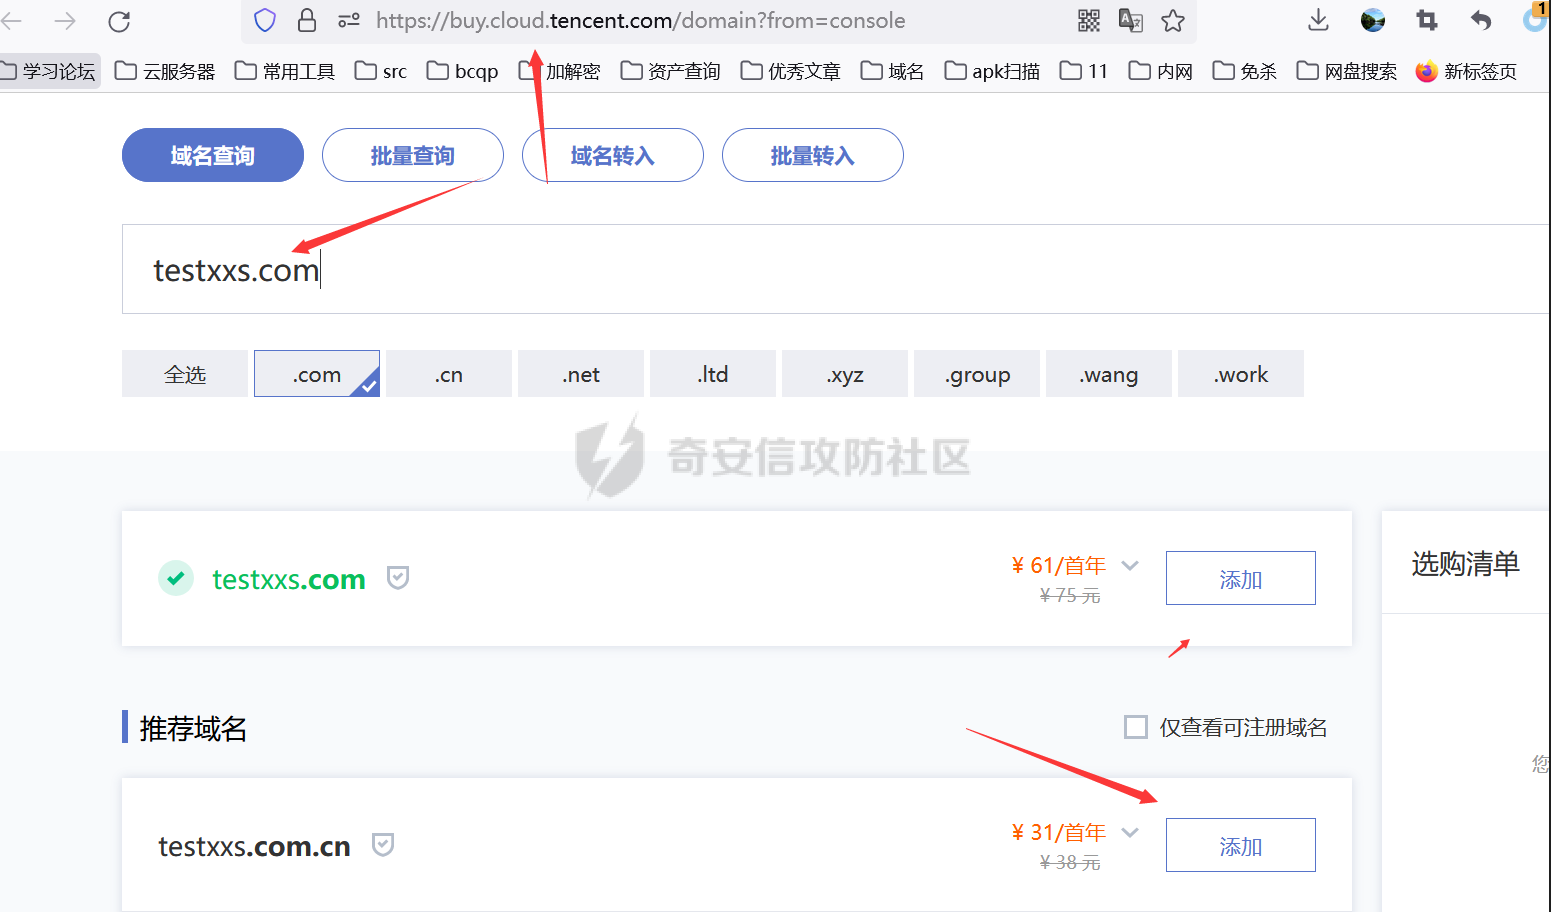Open the 云服务器 bookmark folder
Viewport: 1551px width, 912px height.
165,71
